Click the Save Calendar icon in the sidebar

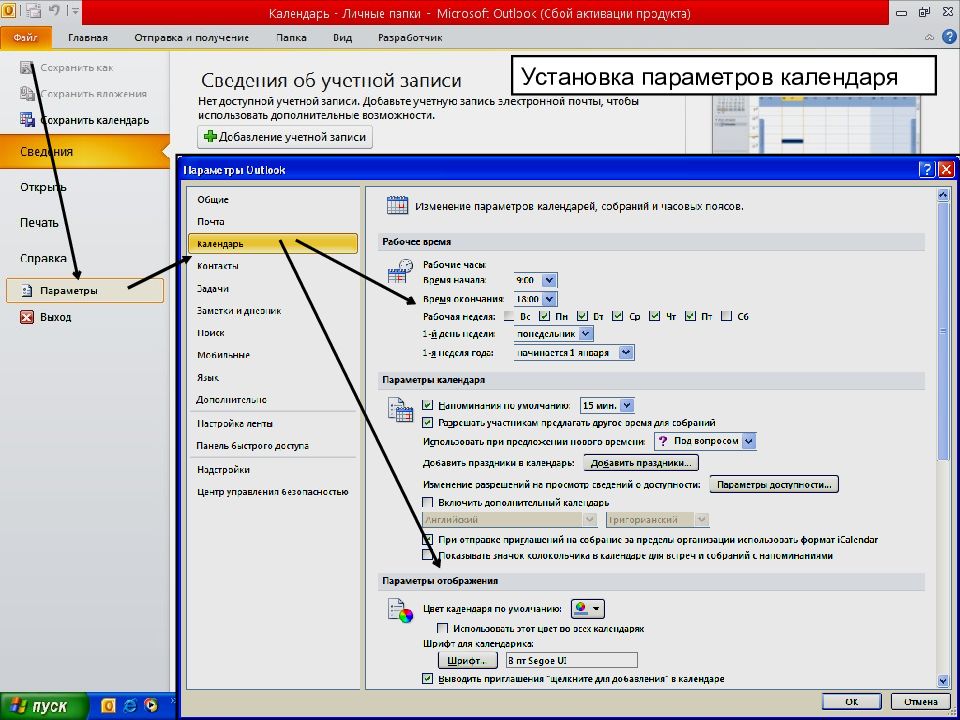pyautogui.click(x=27, y=119)
